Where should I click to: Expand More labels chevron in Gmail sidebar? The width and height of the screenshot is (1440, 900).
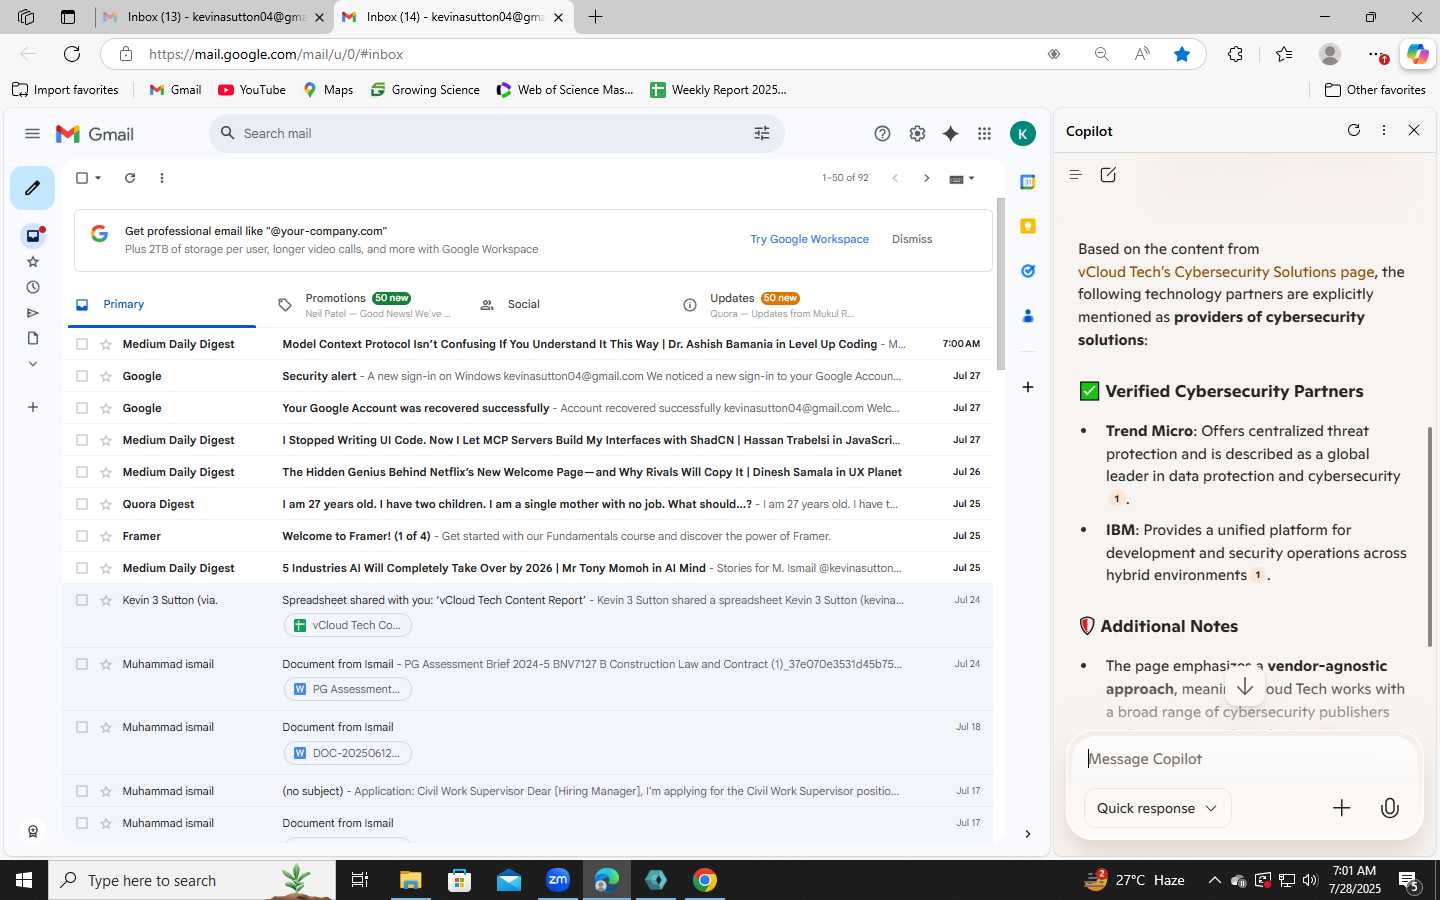33,364
